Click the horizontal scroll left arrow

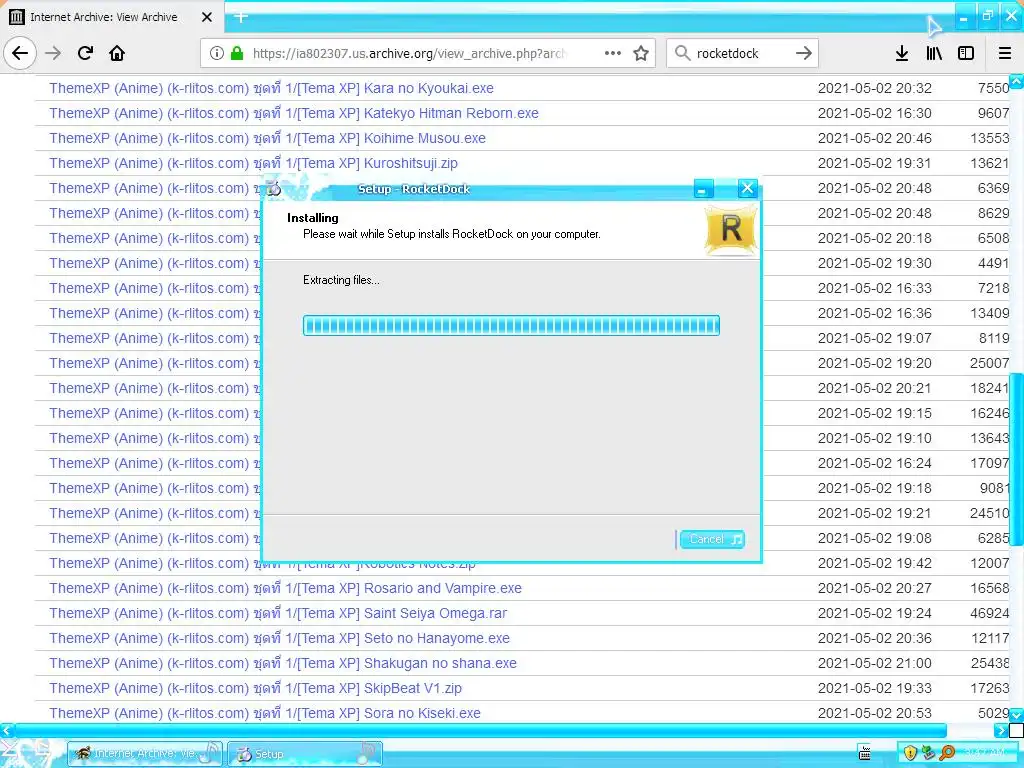6,729
